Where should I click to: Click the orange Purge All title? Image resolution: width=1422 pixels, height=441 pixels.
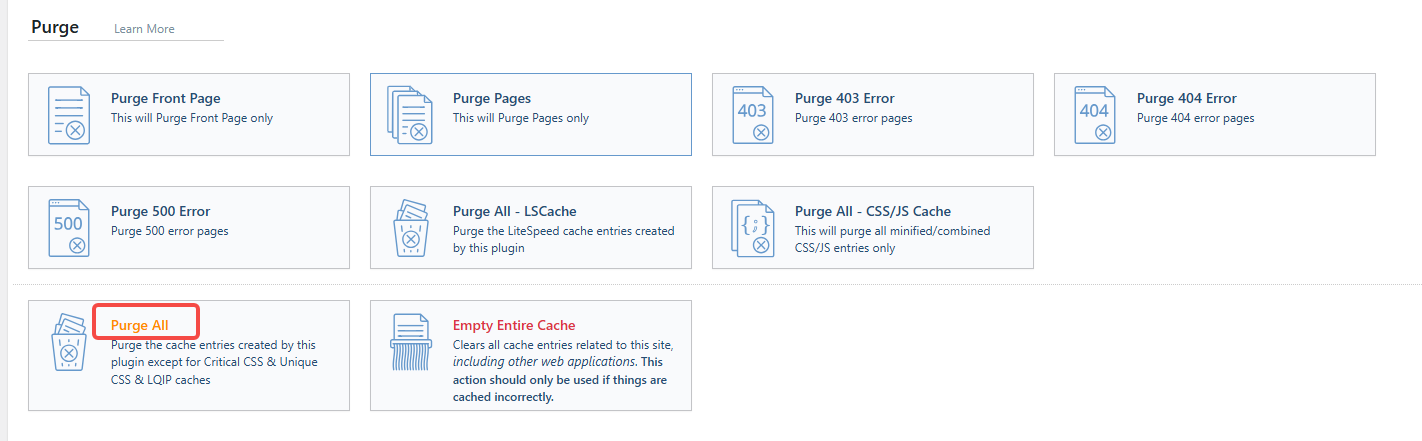coord(140,325)
